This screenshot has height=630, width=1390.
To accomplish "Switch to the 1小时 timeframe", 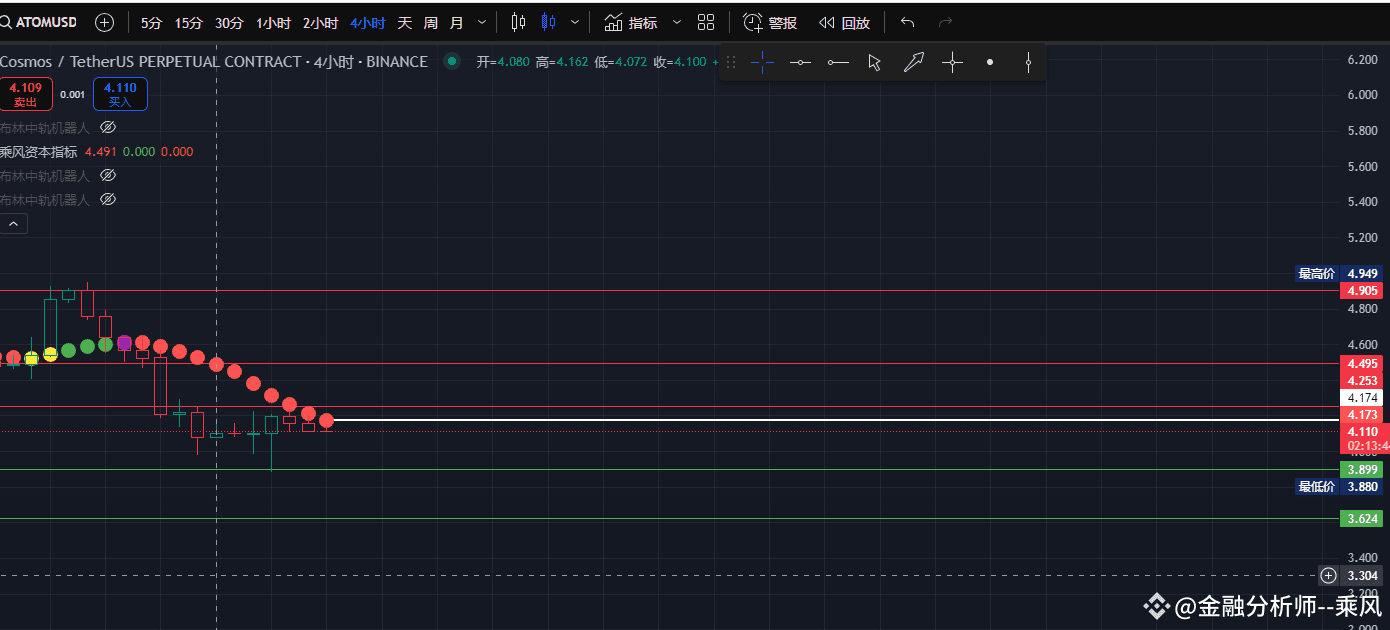I will tap(273, 21).
